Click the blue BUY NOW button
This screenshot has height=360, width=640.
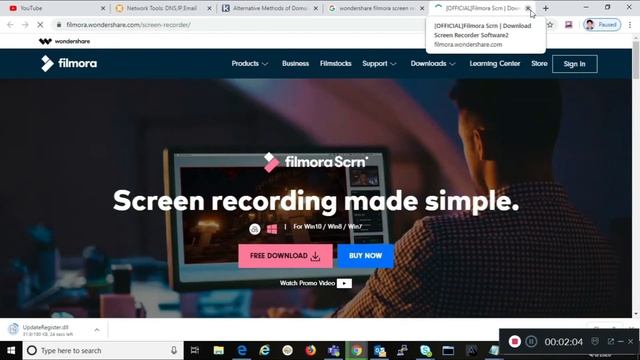click(365, 256)
